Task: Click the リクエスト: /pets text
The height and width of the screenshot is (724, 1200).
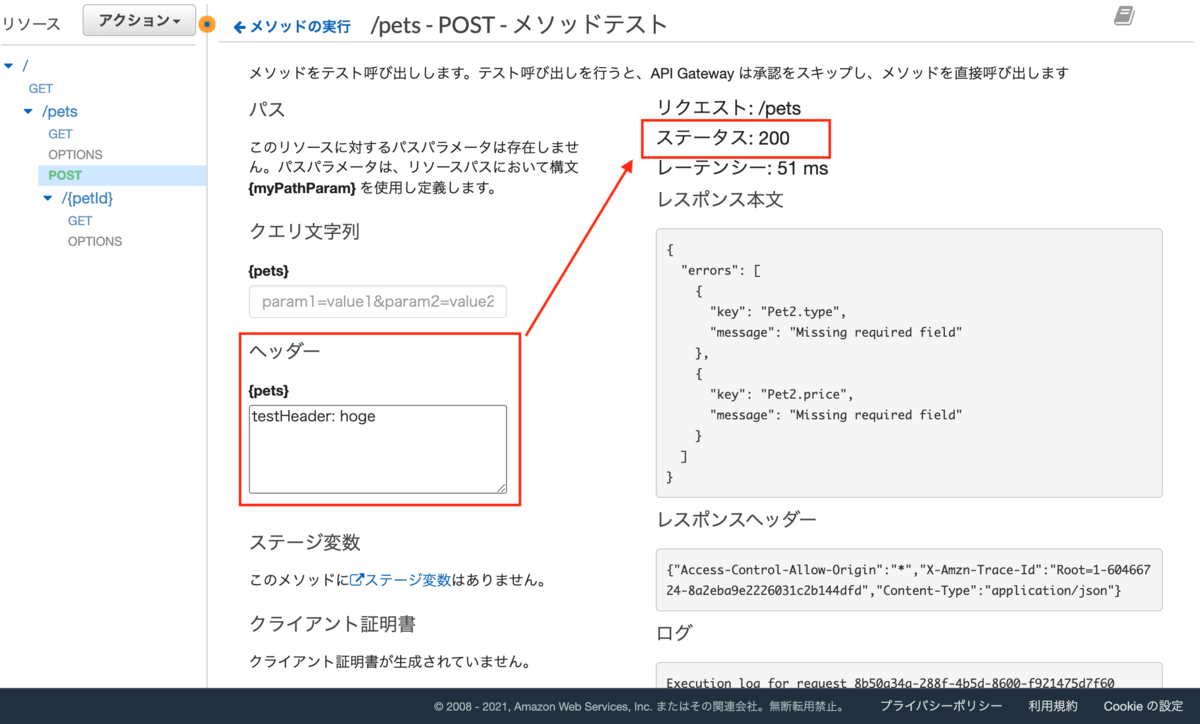Action: (x=729, y=108)
